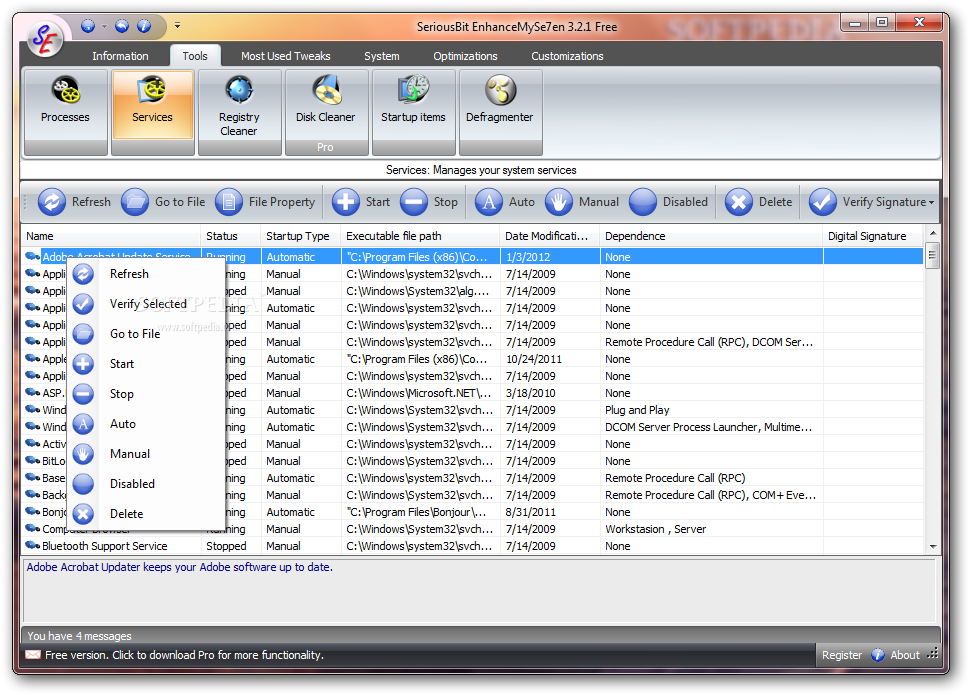
Task: Click the Register link
Action: click(x=841, y=655)
